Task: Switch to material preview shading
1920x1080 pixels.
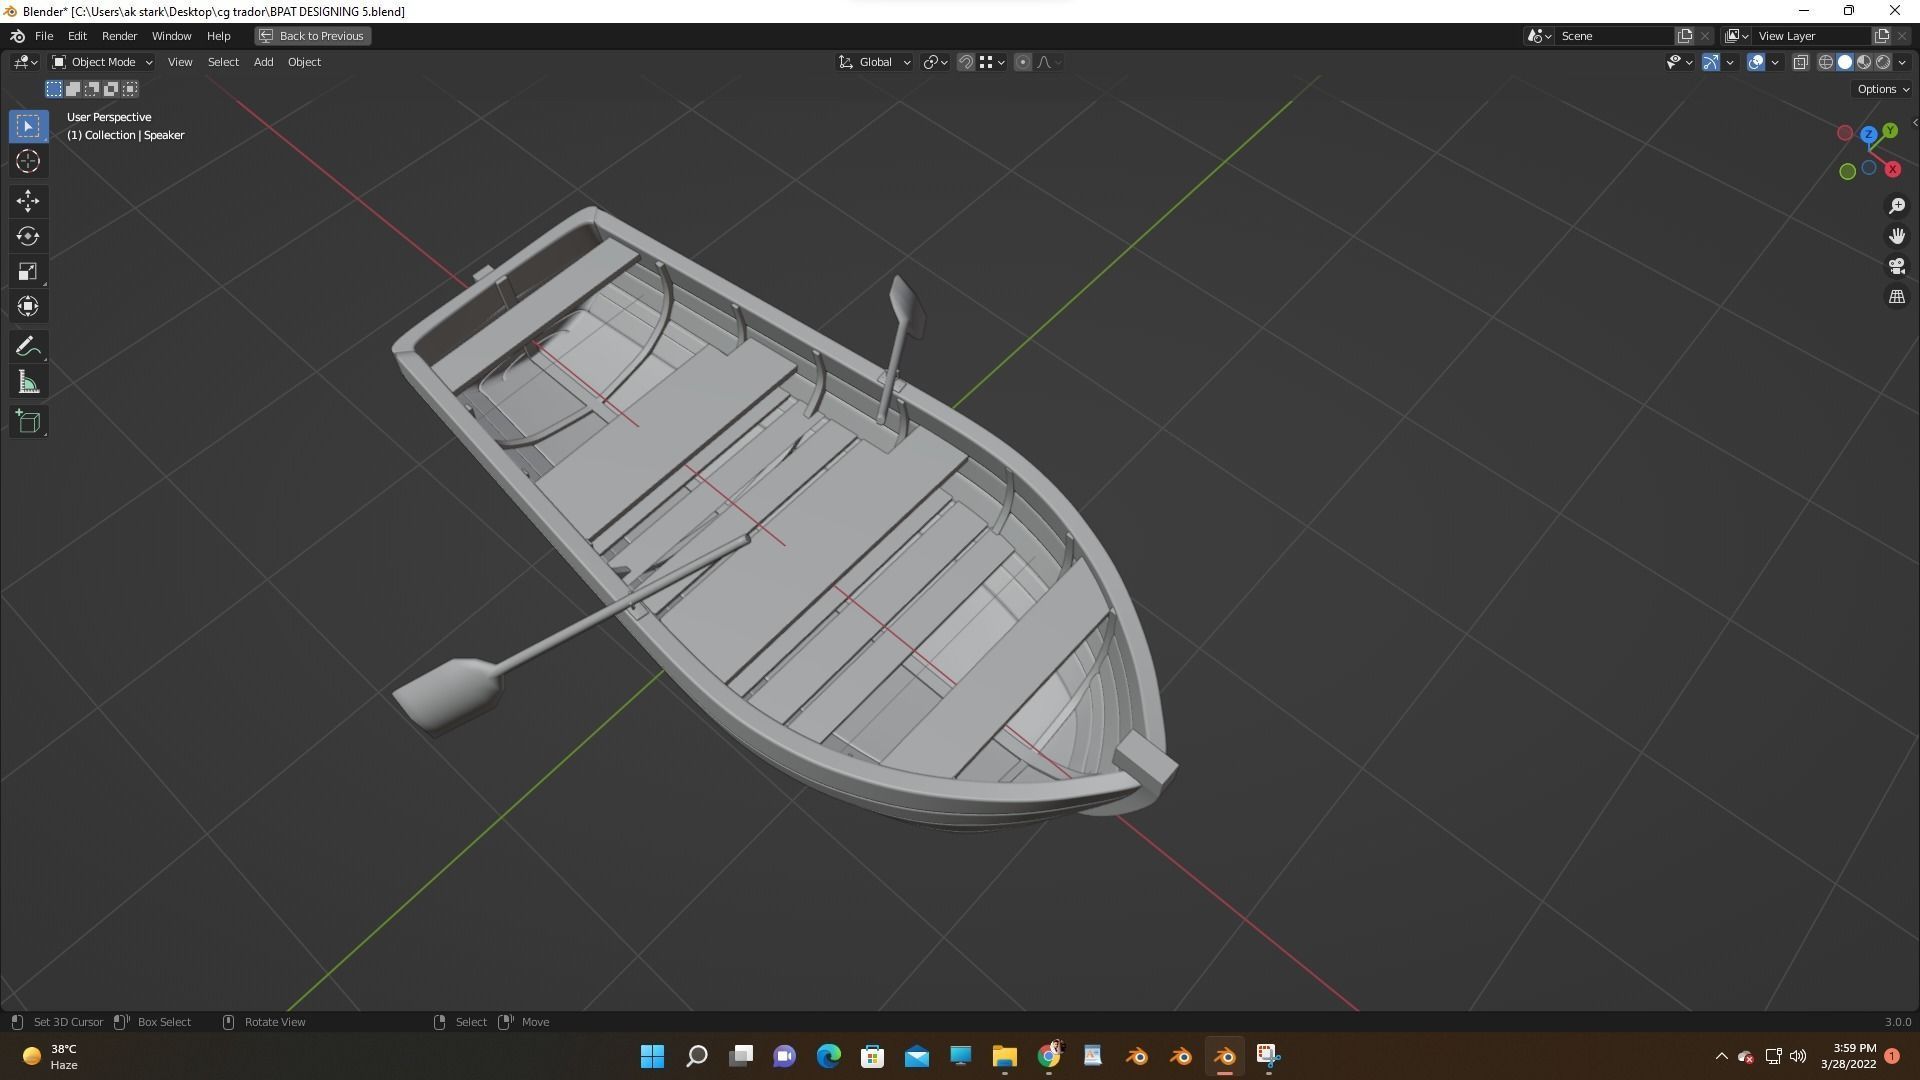Action: click(1864, 62)
